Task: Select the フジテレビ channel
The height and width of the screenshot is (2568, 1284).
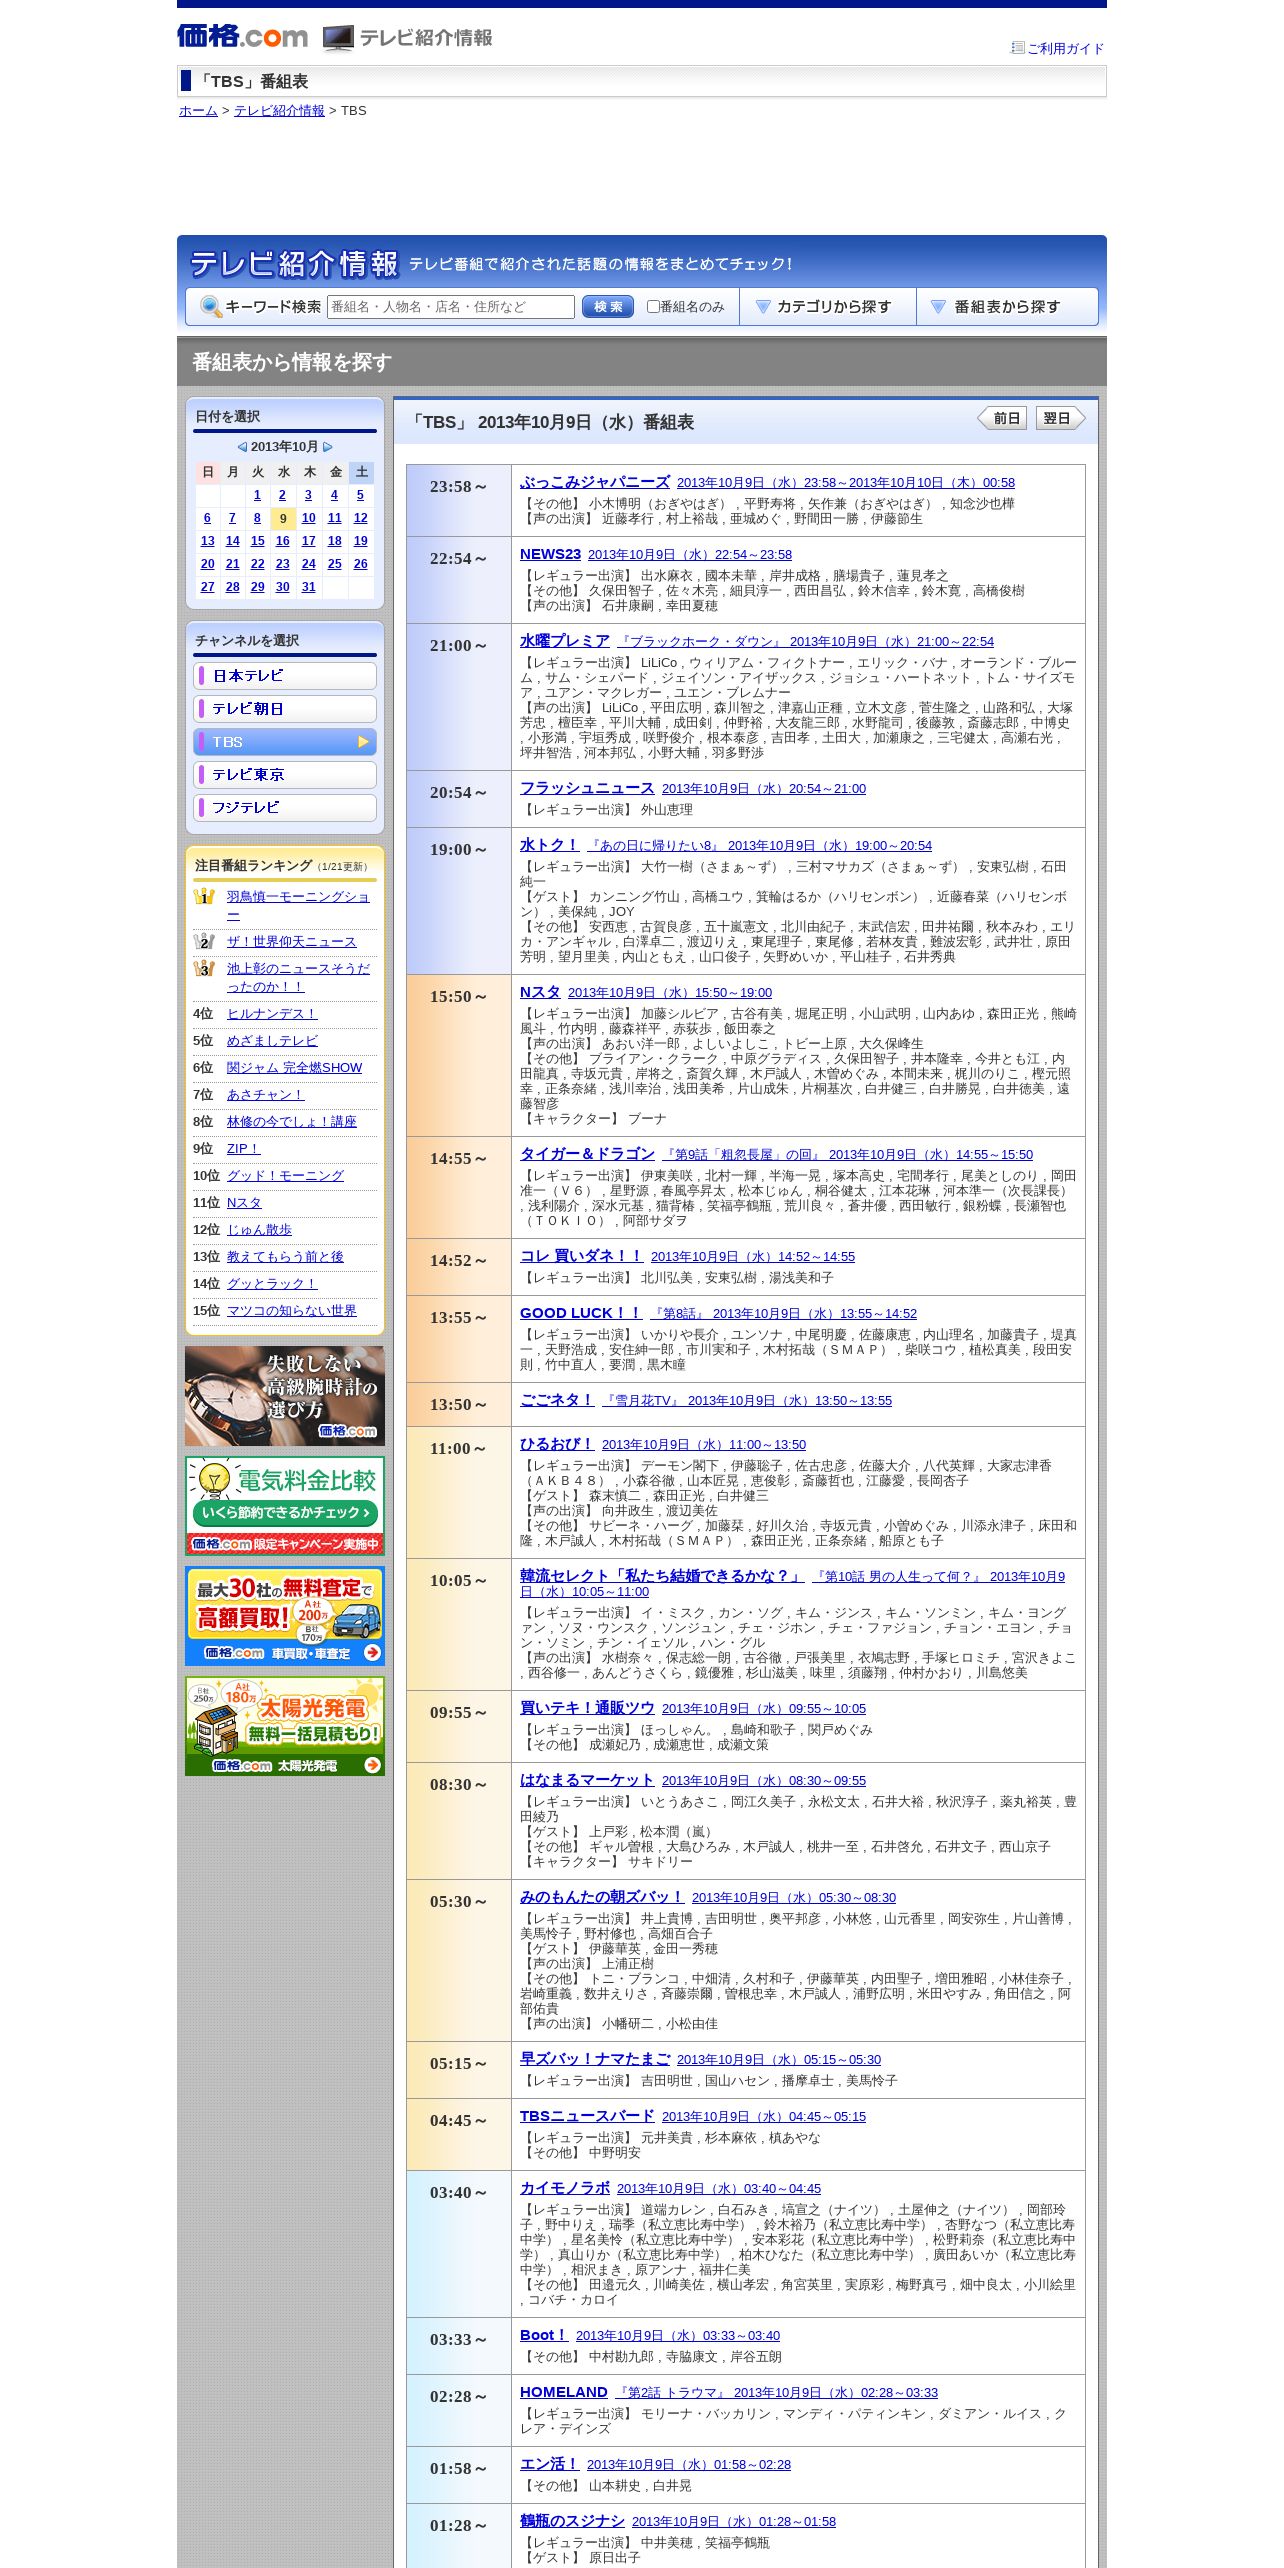Action: (x=285, y=808)
